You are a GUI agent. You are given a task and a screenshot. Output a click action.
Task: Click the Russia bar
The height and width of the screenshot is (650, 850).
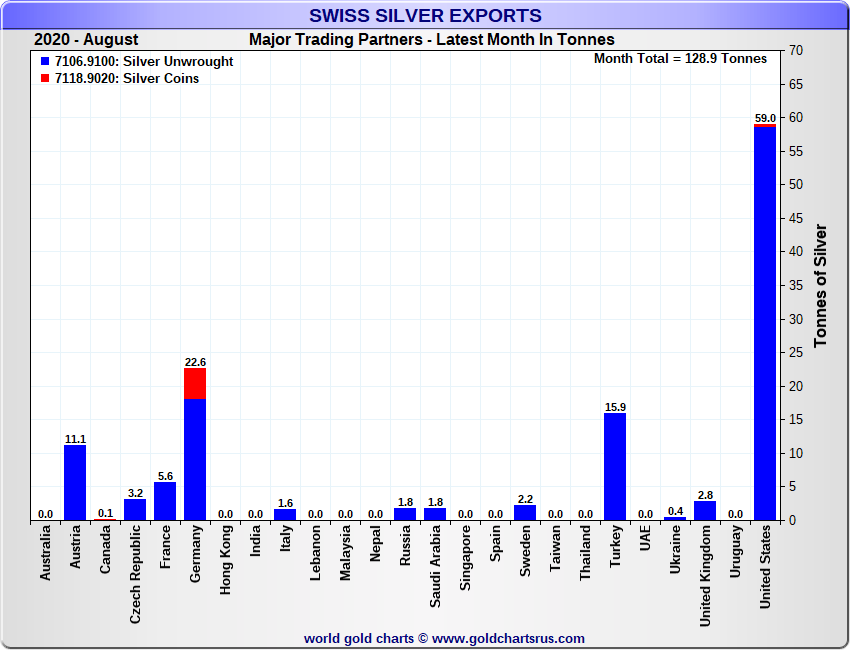[x=405, y=514]
